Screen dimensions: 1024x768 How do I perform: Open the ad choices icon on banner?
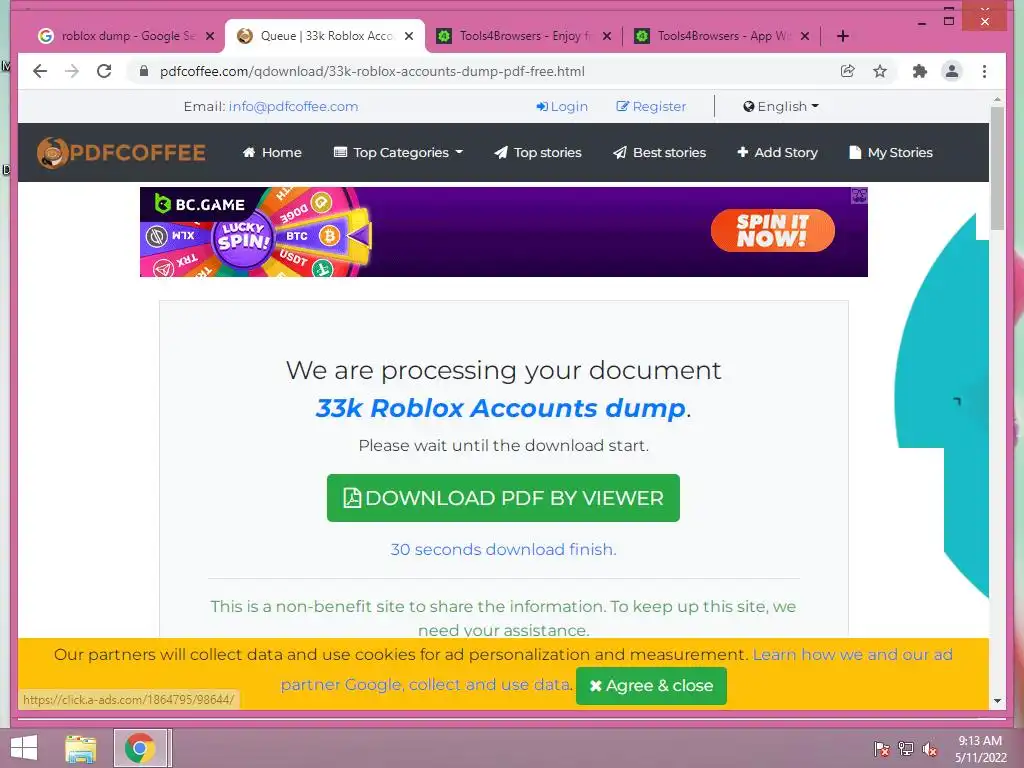click(x=859, y=195)
